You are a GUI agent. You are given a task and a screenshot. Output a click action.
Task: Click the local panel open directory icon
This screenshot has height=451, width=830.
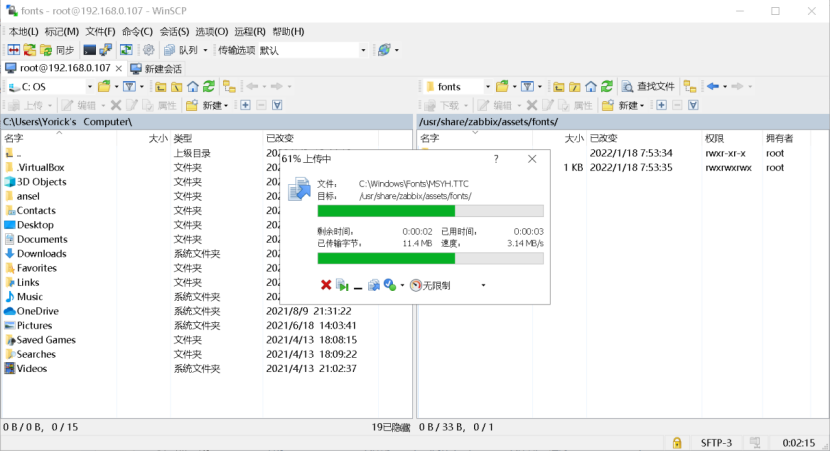pyautogui.click(x=104, y=86)
